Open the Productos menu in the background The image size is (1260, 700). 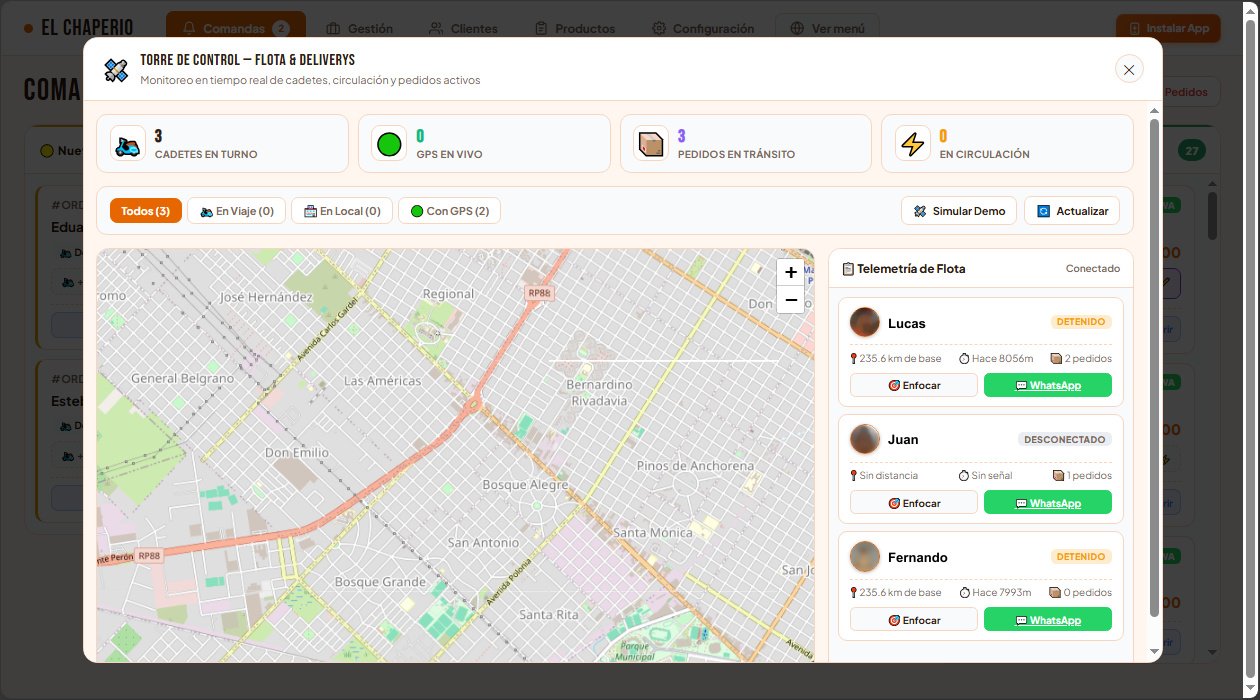coord(575,28)
